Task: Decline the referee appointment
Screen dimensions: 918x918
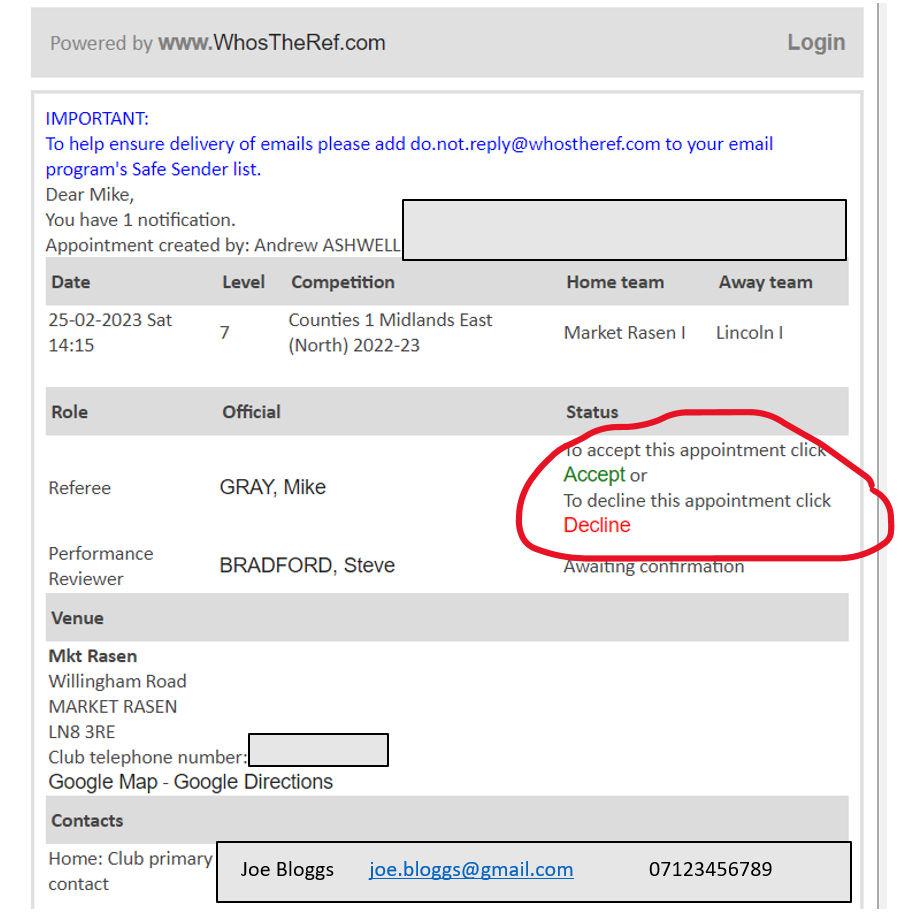Action: point(597,525)
